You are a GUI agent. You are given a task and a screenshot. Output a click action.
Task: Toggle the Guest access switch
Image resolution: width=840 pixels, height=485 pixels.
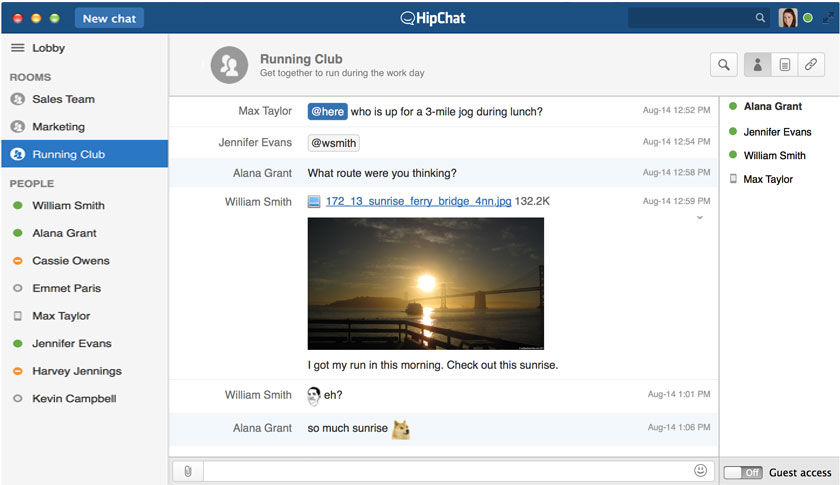743,472
